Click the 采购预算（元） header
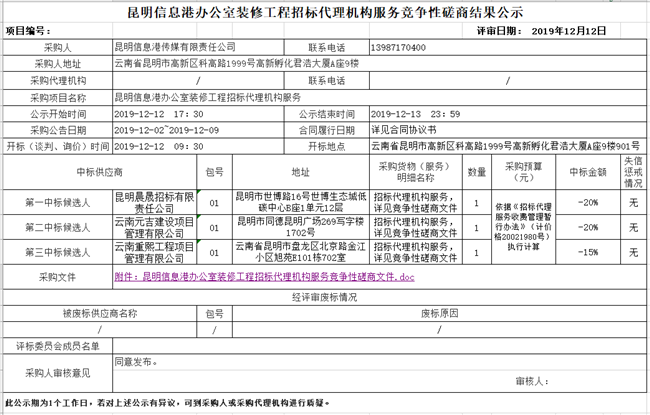 [523, 172]
